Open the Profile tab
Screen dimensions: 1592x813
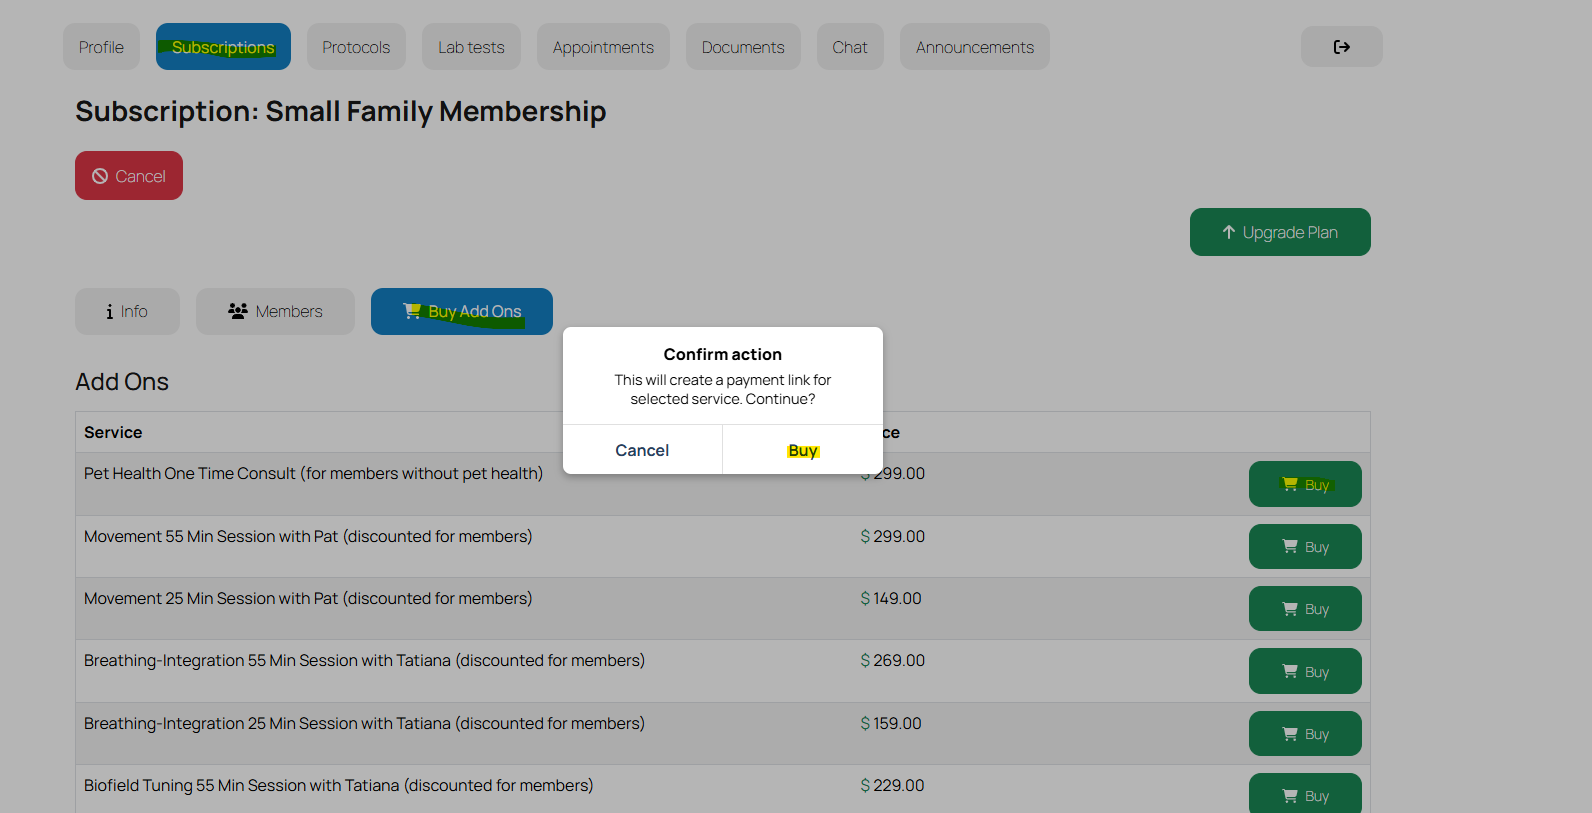click(x=101, y=47)
